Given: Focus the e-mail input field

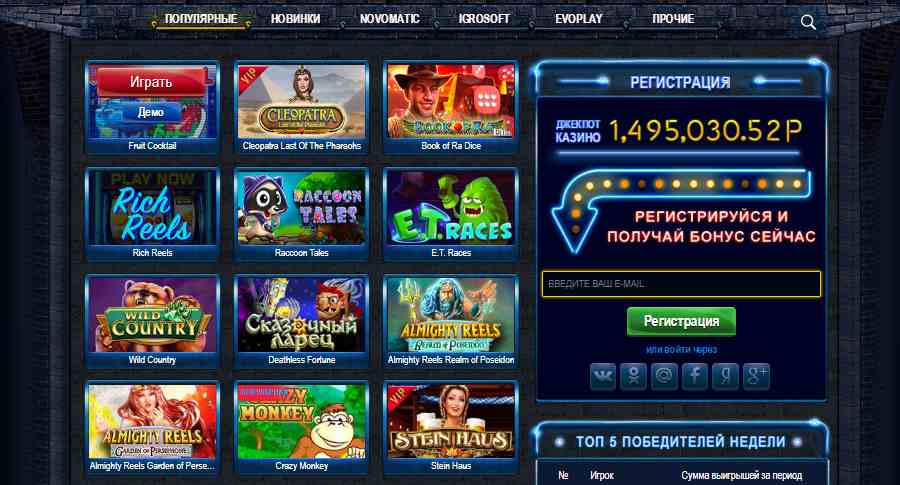Looking at the screenshot, I should coord(681,284).
